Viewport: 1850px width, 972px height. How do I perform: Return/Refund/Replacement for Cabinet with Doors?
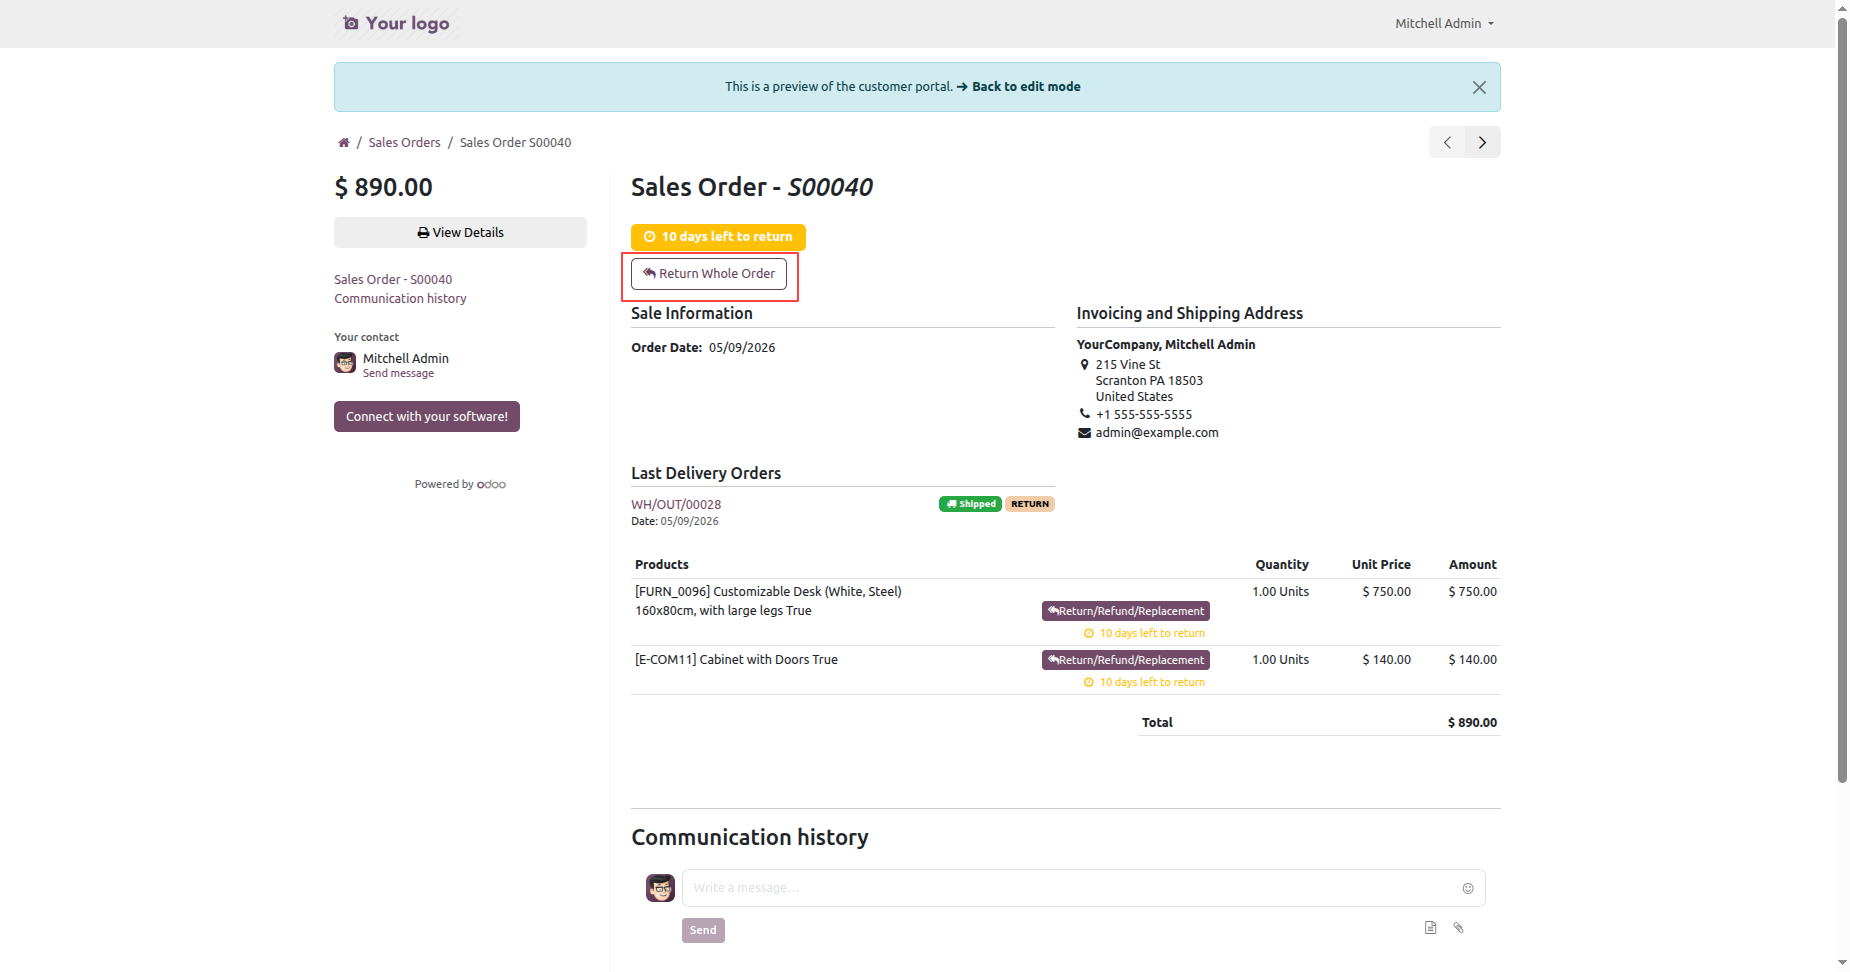[x=1126, y=660]
